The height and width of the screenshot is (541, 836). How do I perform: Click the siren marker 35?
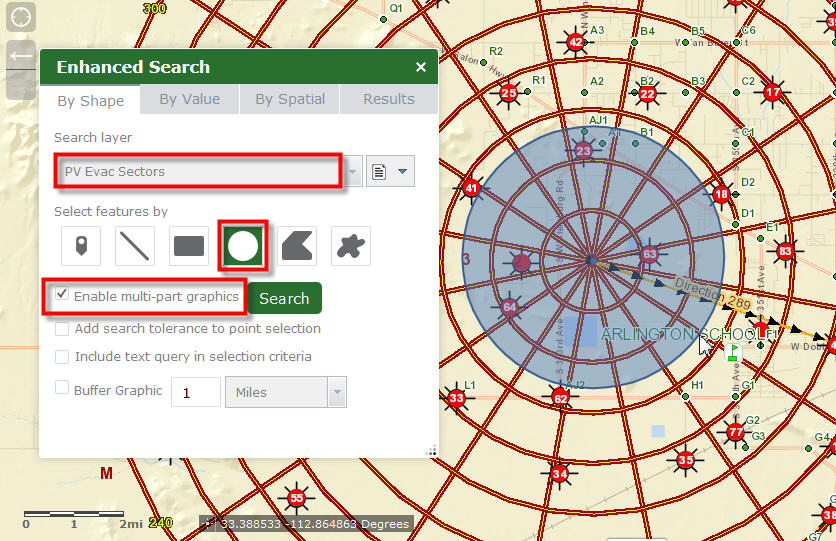tap(686, 459)
